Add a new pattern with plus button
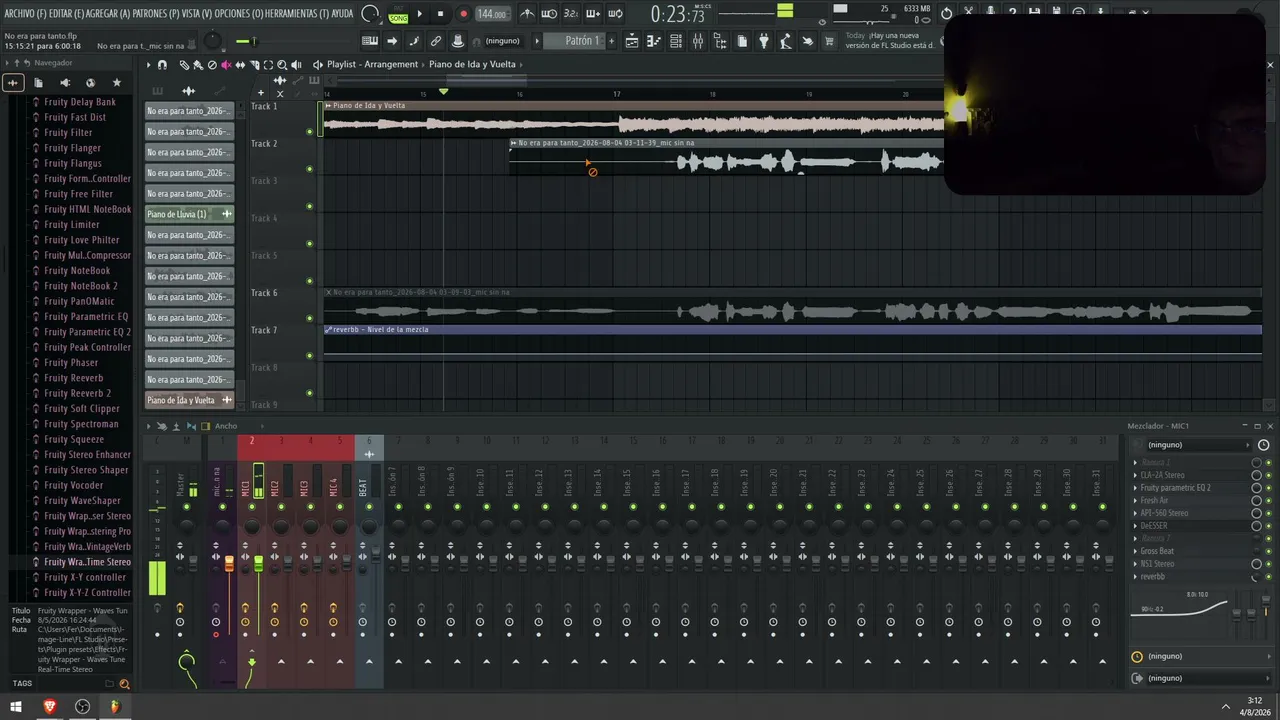The image size is (1280, 720). tap(611, 41)
